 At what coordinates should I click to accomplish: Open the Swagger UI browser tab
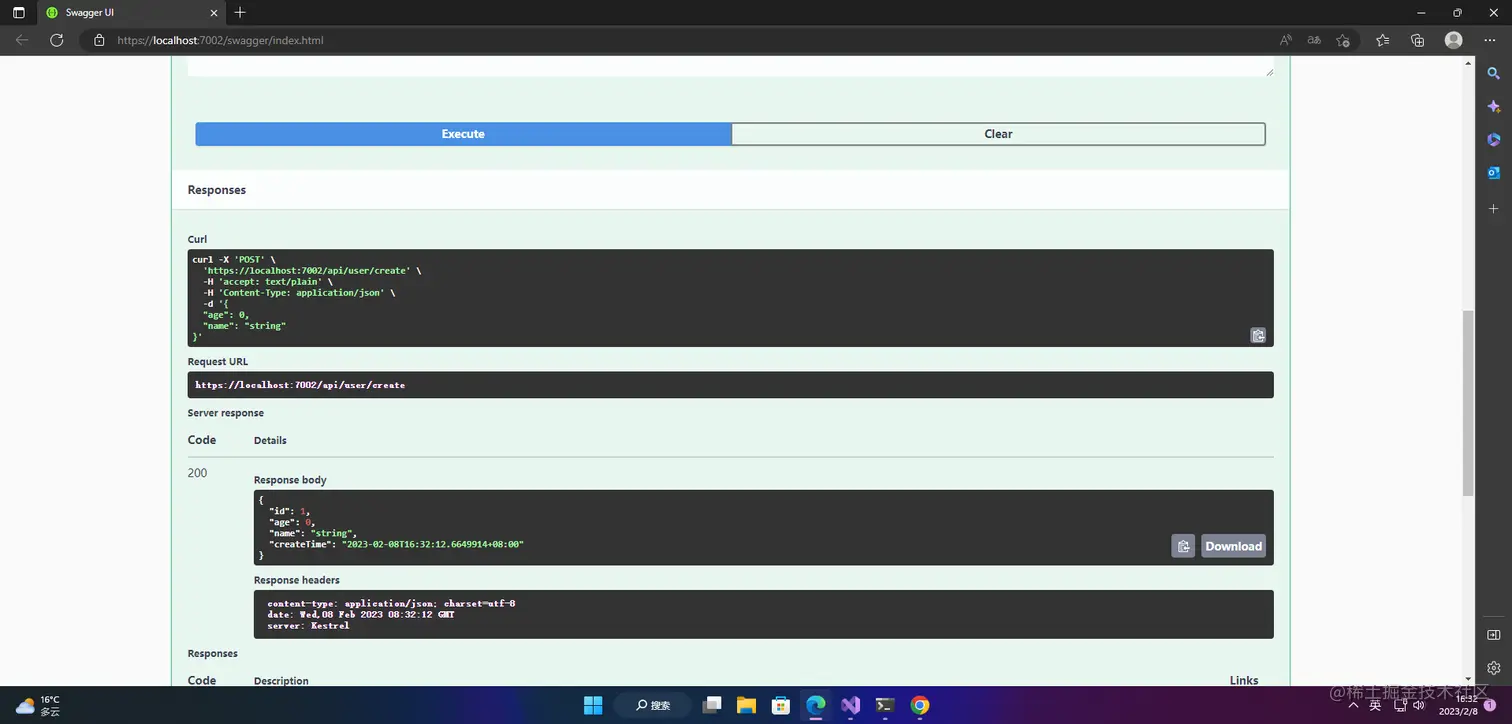[x=130, y=13]
